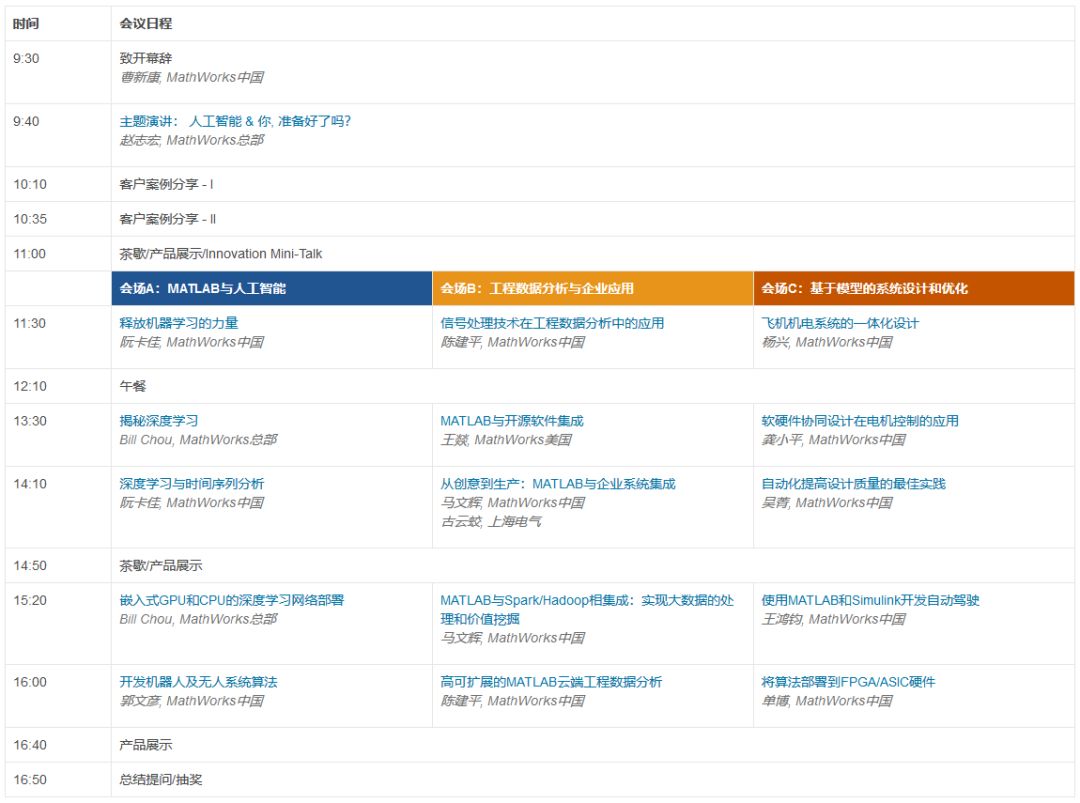Click the "致开幕辞" agenda entry
1080x803 pixels.
tap(145, 59)
